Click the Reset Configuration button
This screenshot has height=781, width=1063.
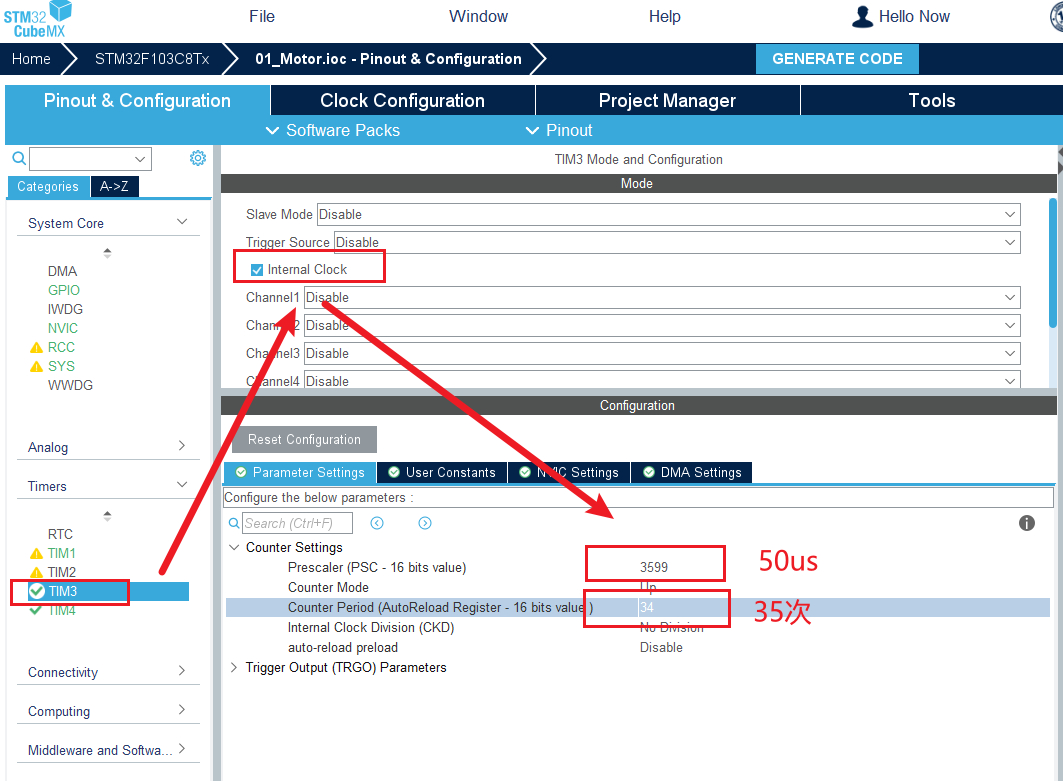(304, 439)
